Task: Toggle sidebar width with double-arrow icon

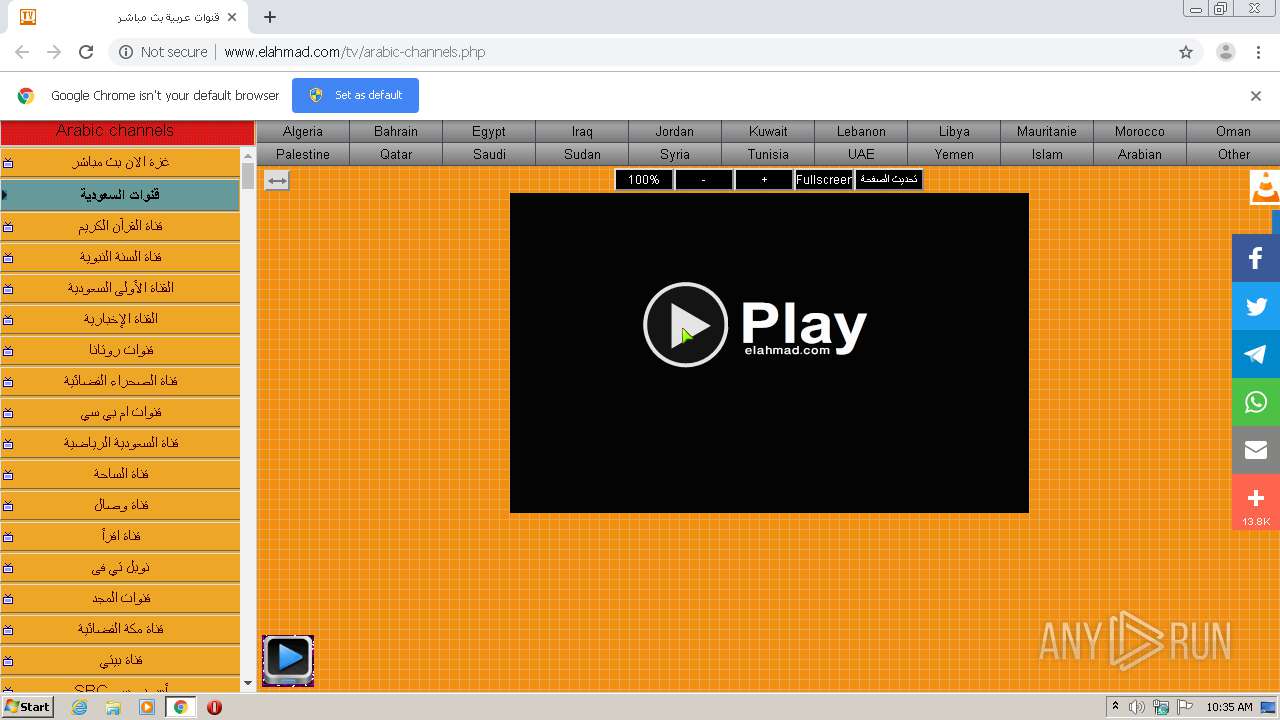Action: coord(277,180)
